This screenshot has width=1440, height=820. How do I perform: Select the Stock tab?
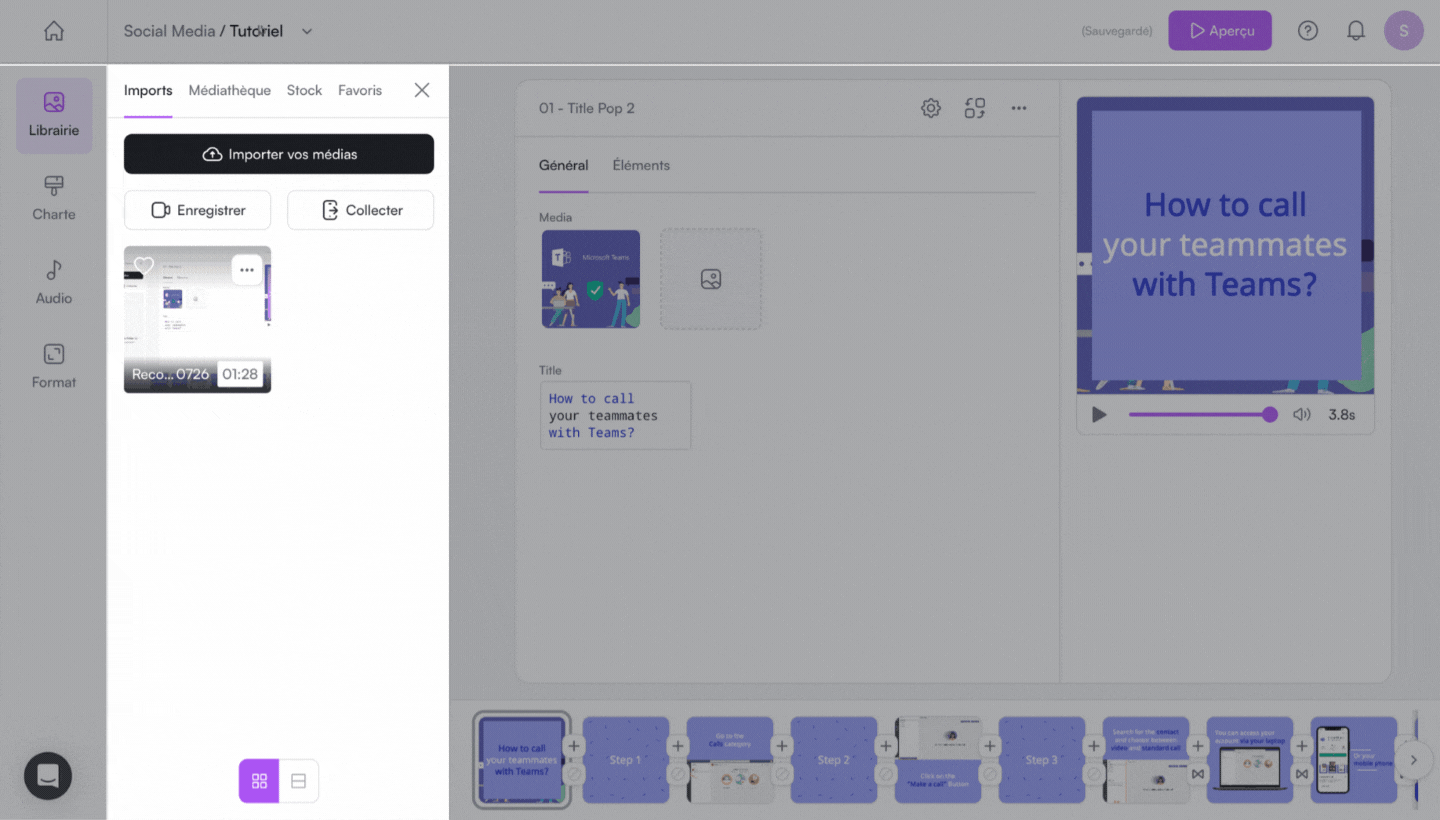pyautogui.click(x=304, y=90)
